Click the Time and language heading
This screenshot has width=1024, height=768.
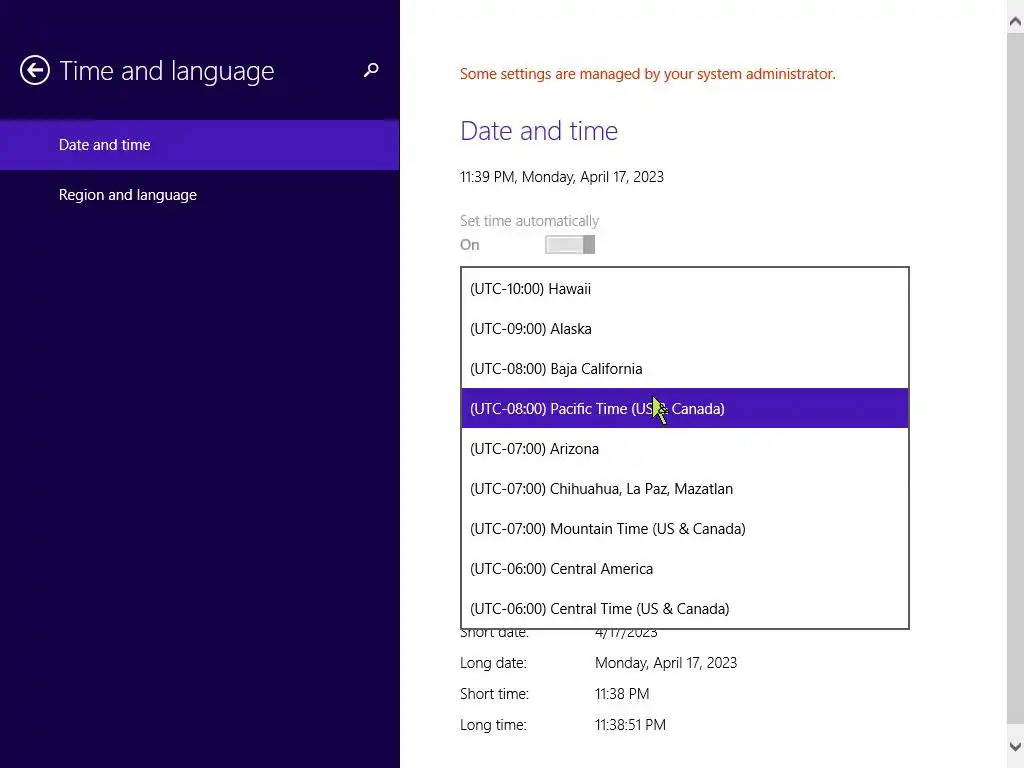click(x=167, y=71)
